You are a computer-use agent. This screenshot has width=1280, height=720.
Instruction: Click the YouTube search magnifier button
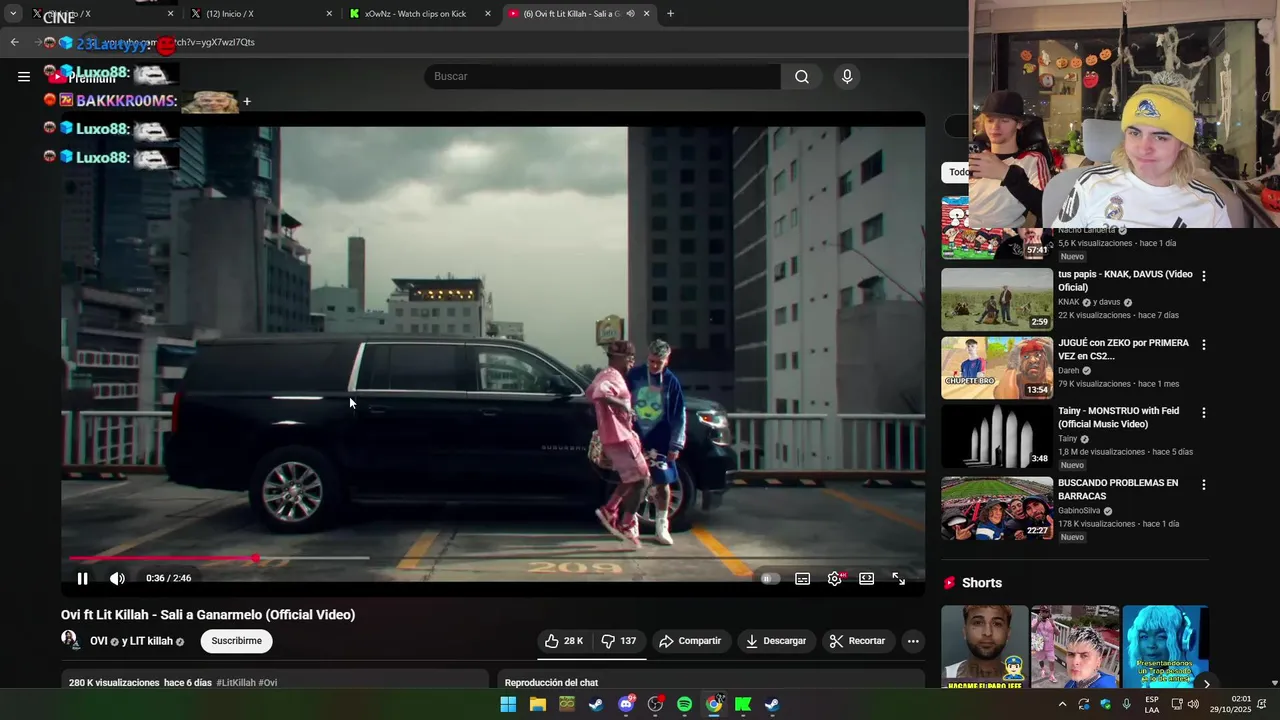[x=802, y=76]
